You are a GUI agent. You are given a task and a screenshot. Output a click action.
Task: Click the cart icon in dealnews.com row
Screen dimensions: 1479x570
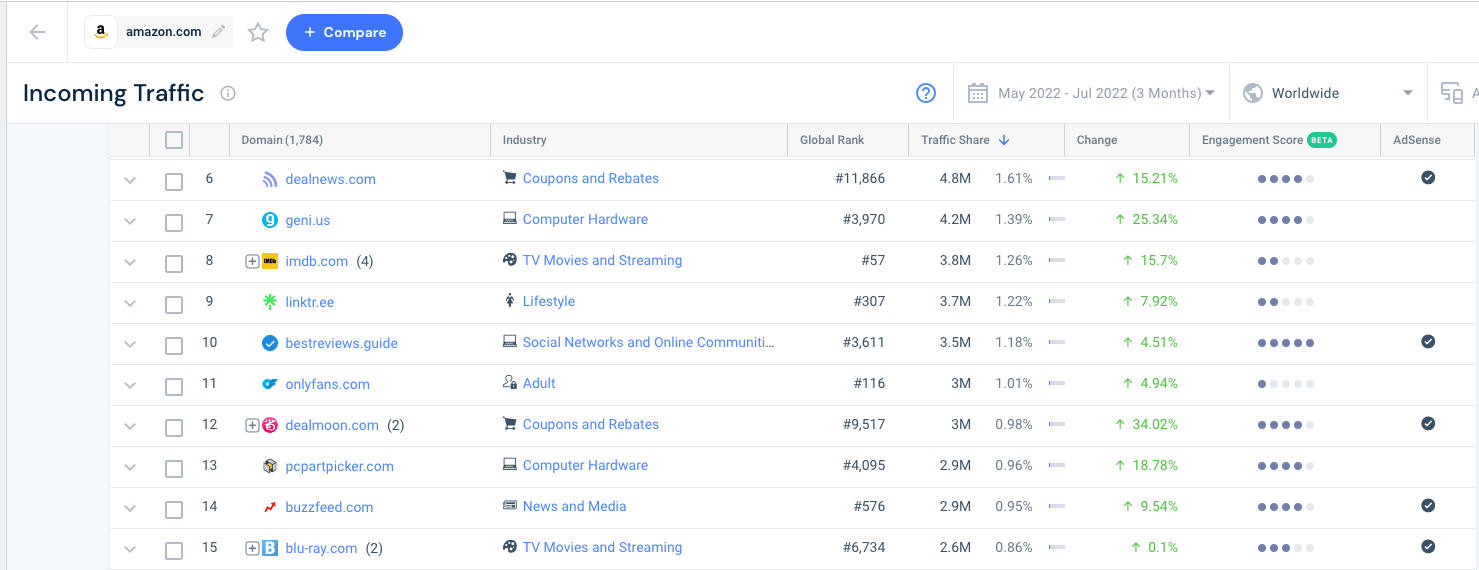coord(510,178)
